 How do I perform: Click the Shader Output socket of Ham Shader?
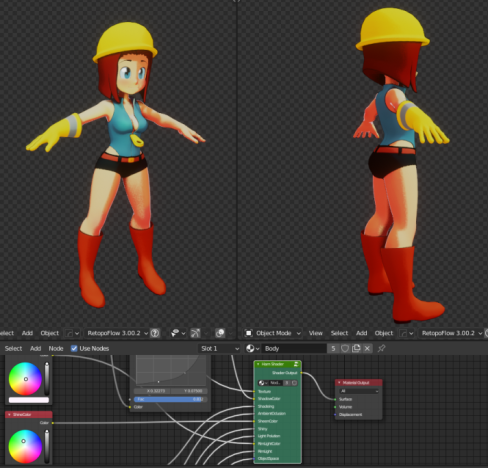[x=301, y=373]
